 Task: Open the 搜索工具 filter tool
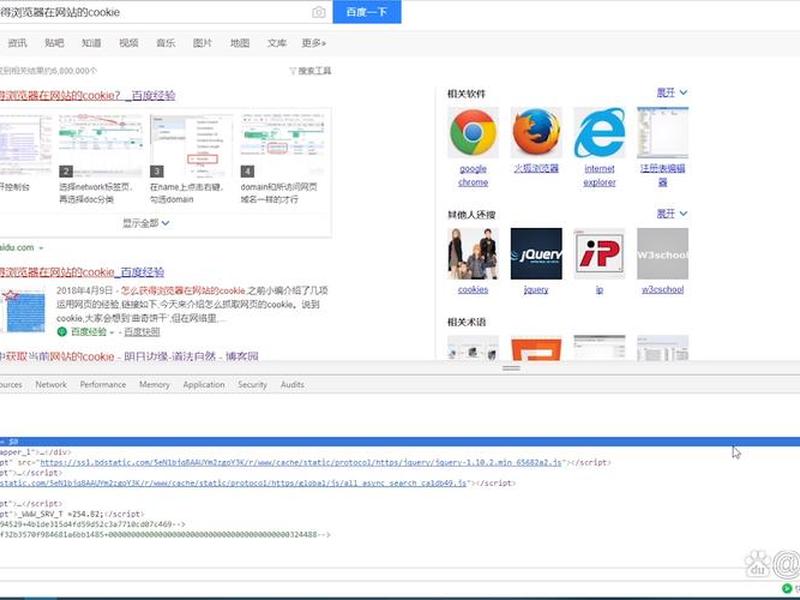[310, 71]
